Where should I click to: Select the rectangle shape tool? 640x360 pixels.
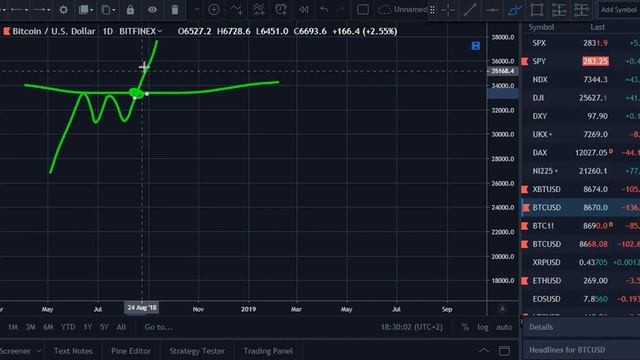tap(537, 9)
